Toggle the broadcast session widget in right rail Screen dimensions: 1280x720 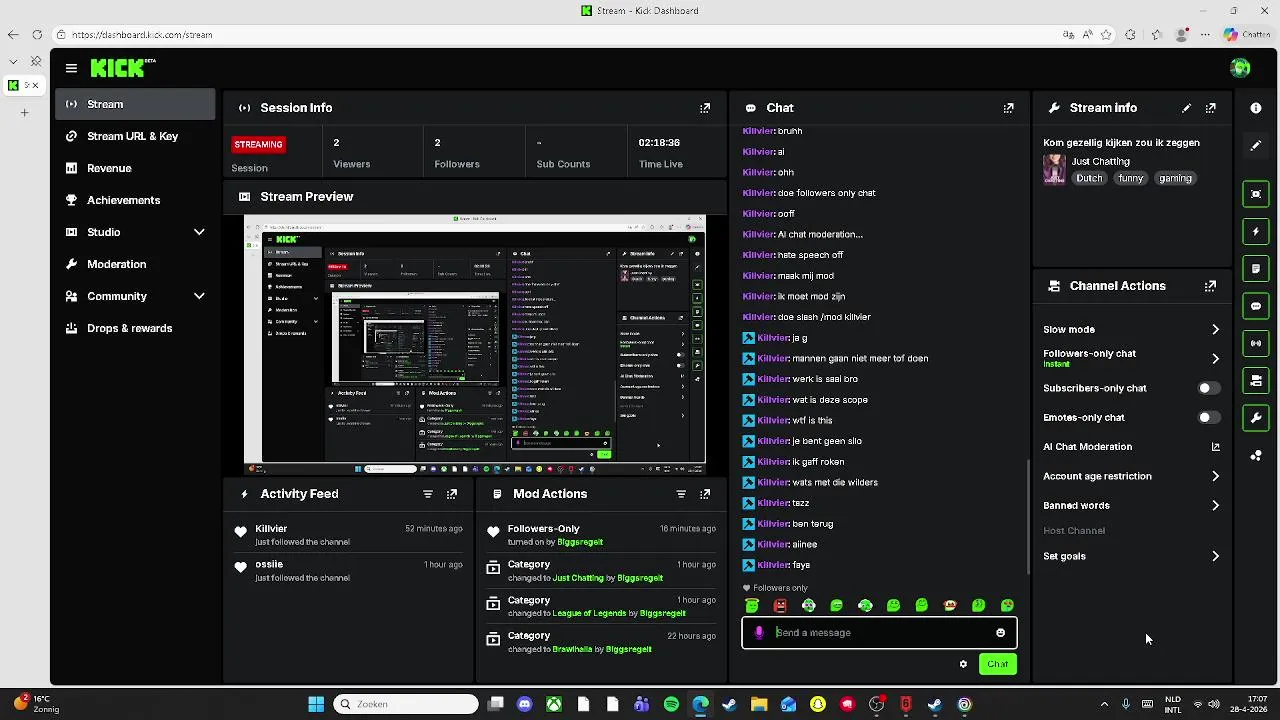coord(1256,343)
